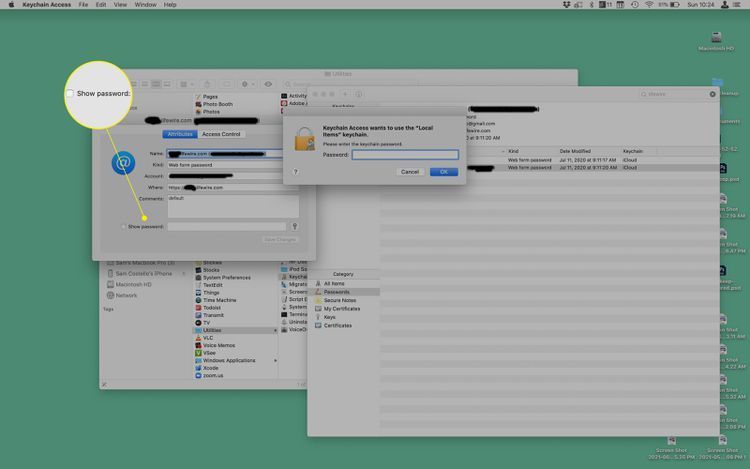The image size is (750, 469).
Task: Click the key icon next to the password field
Action: click(295, 227)
